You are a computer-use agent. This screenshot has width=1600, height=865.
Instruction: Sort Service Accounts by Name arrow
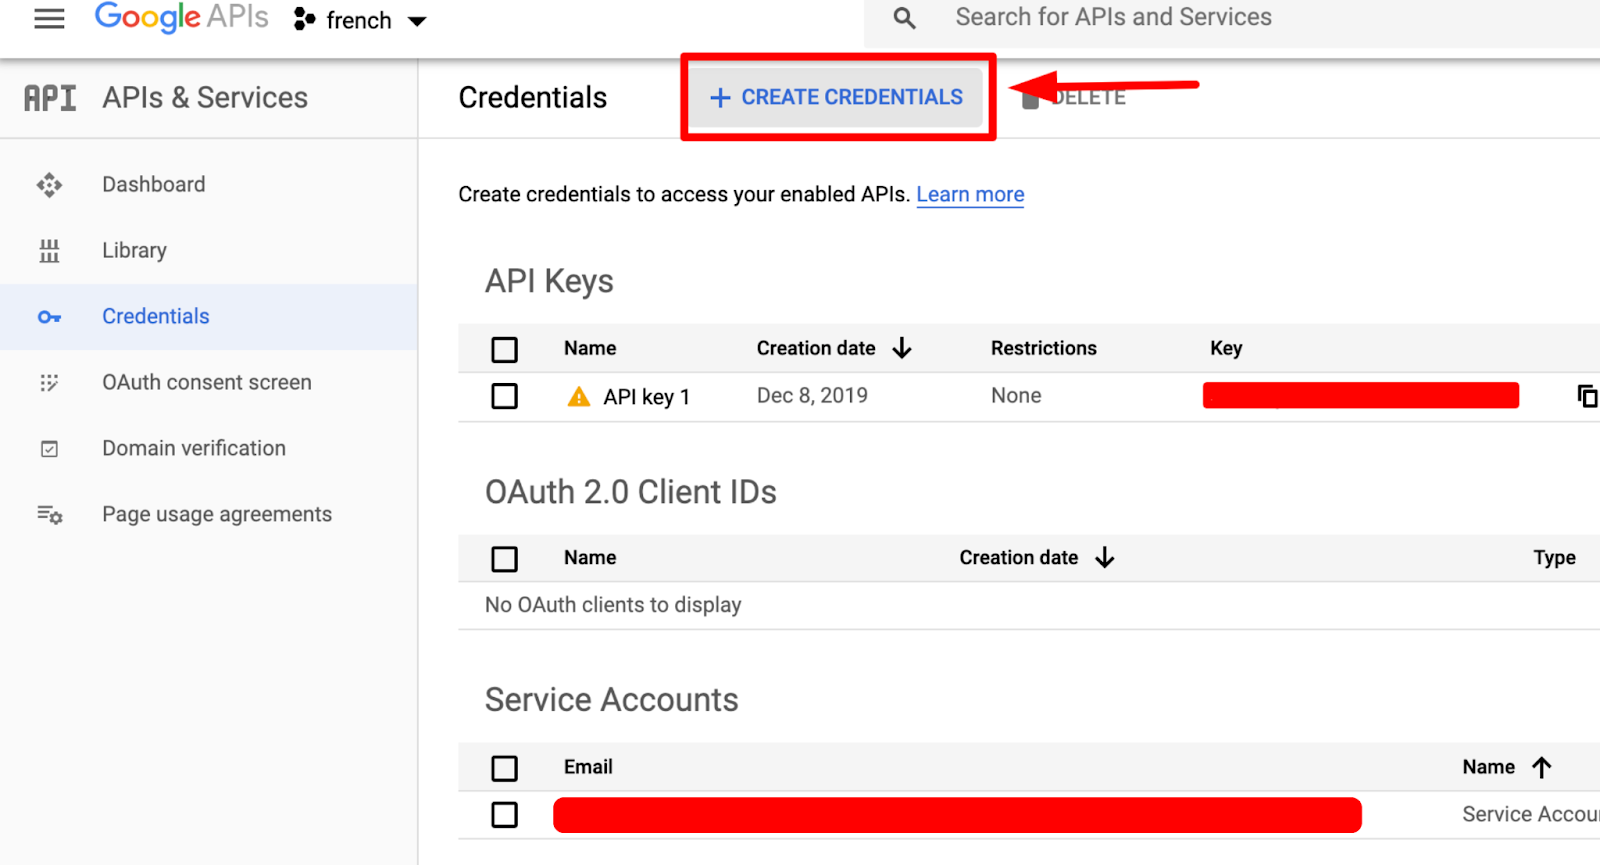click(1542, 767)
